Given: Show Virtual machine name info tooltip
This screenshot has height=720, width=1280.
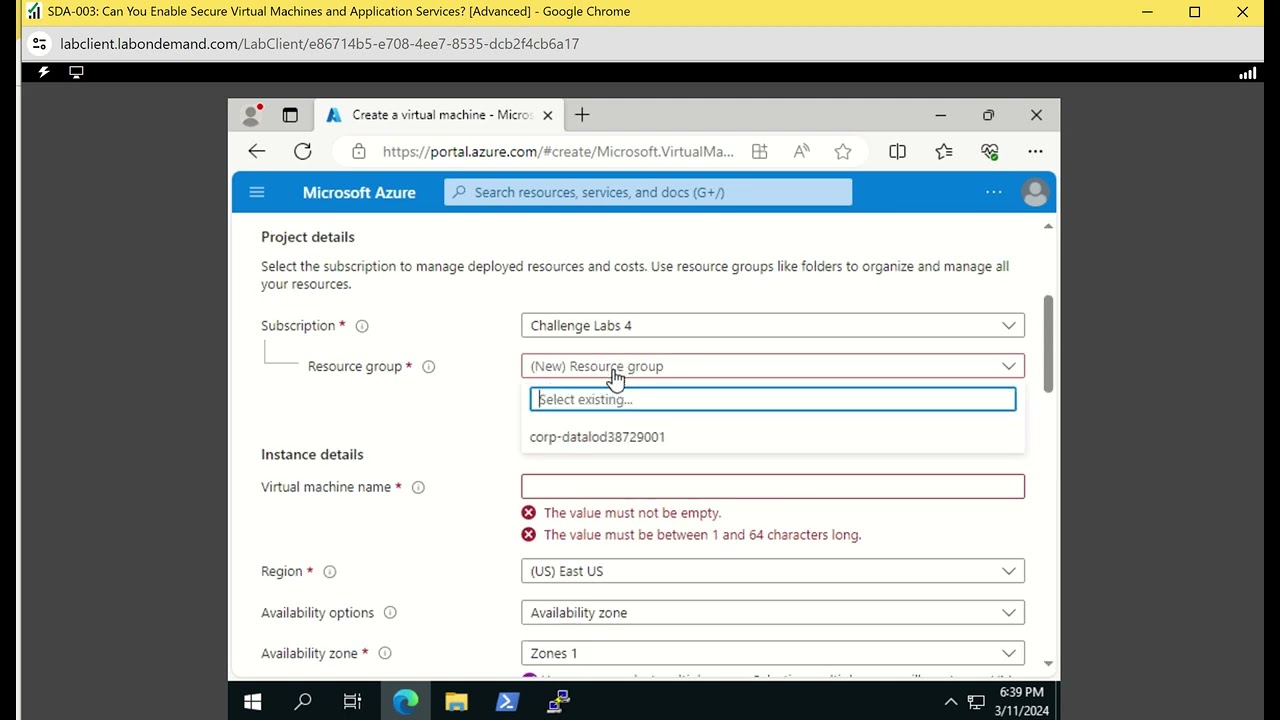Looking at the screenshot, I should pyautogui.click(x=418, y=487).
